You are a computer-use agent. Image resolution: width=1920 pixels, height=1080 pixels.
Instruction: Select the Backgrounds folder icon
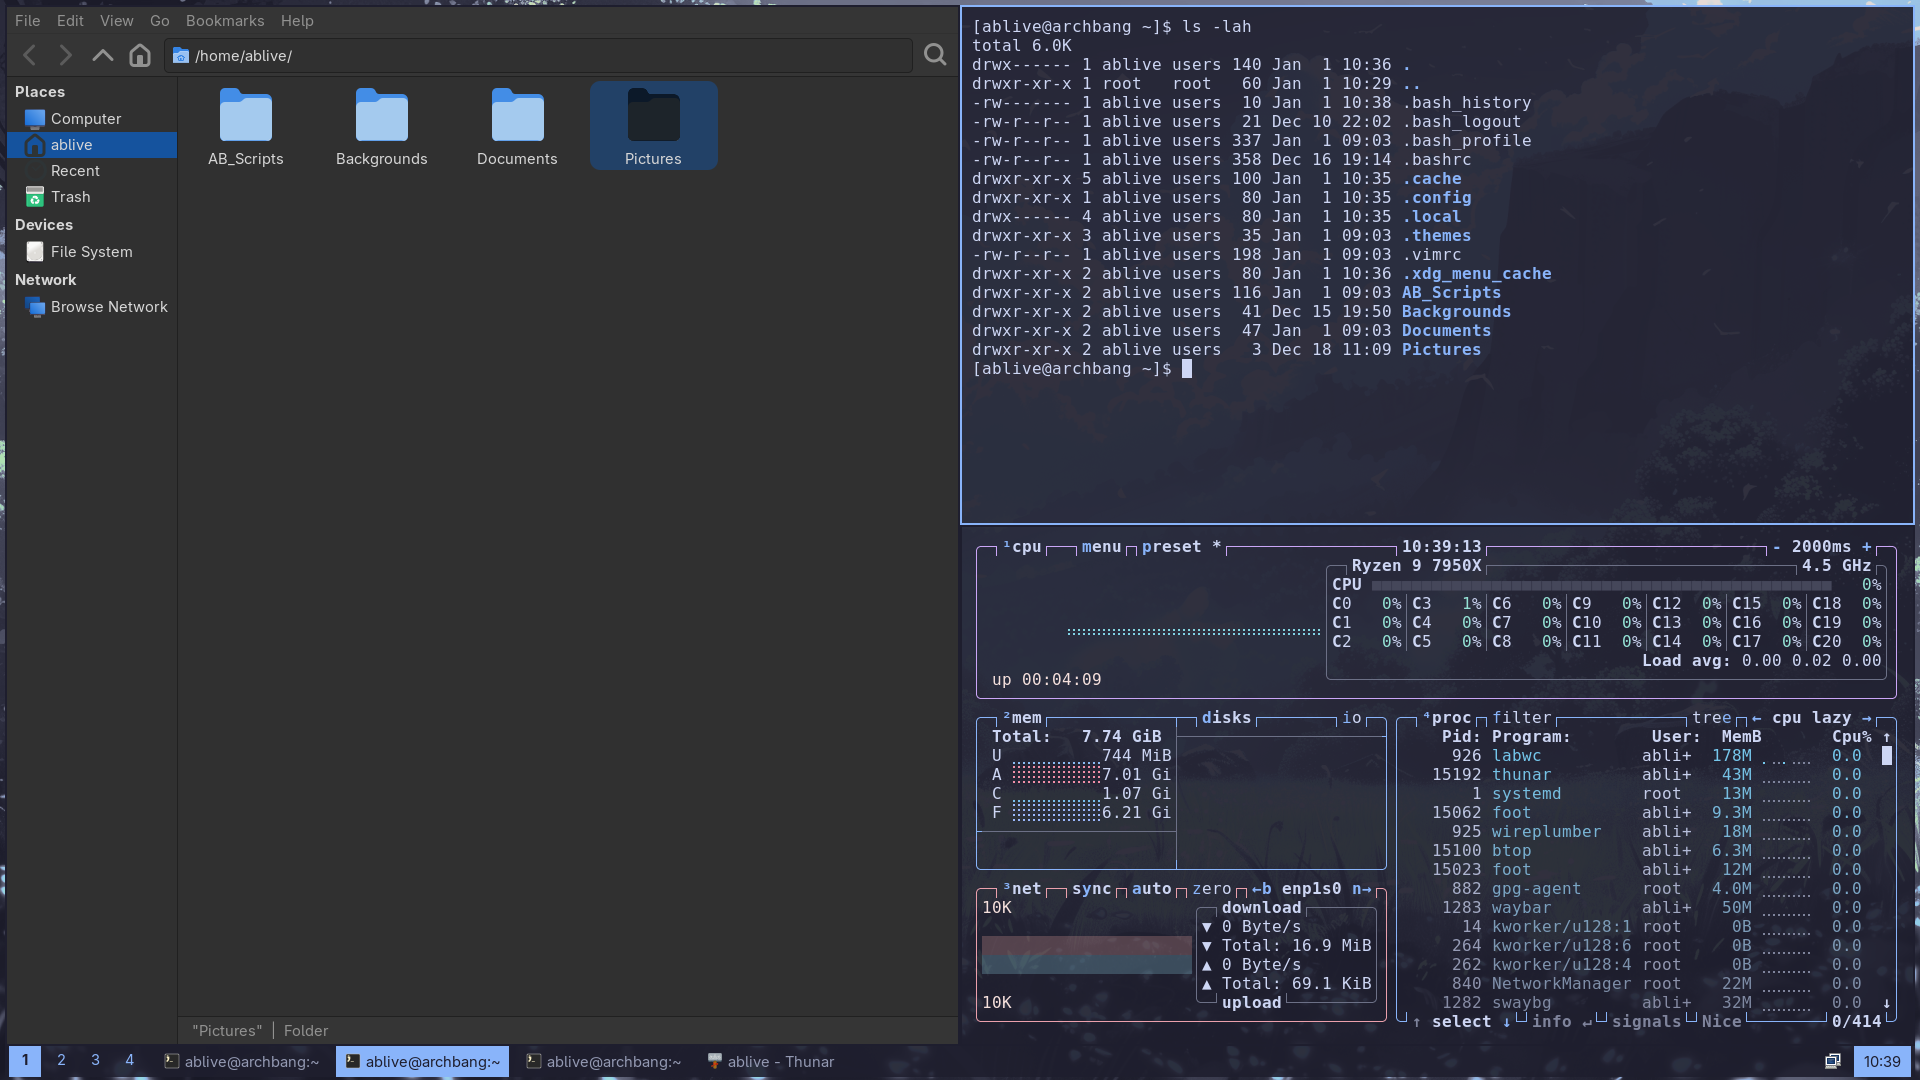tap(382, 117)
